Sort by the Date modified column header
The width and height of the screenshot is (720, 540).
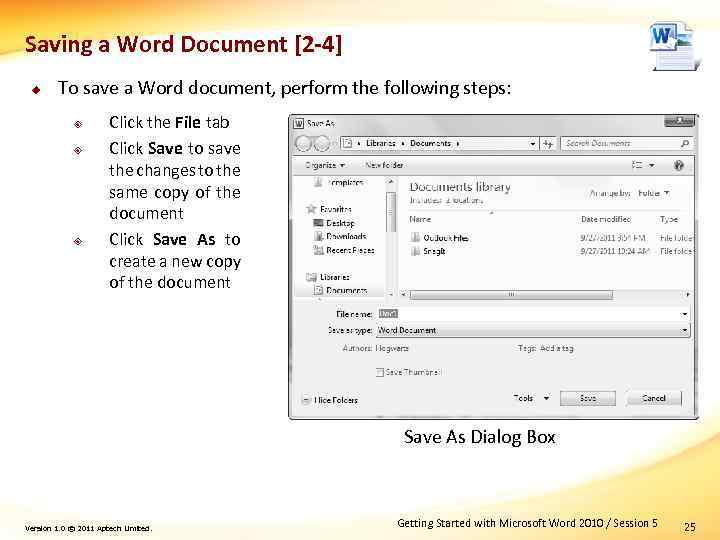(x=606, y=219)
